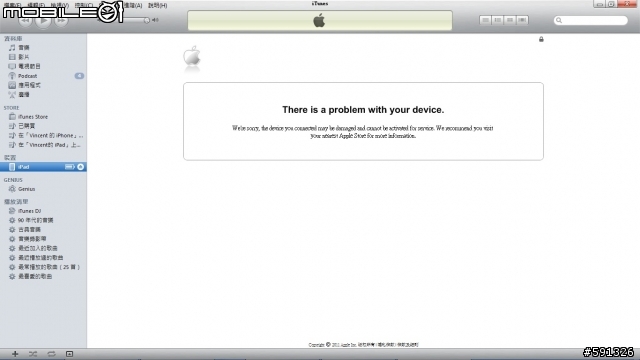Eject the iPad using eject icon
The image size is (640, 360).
point(80,167)
